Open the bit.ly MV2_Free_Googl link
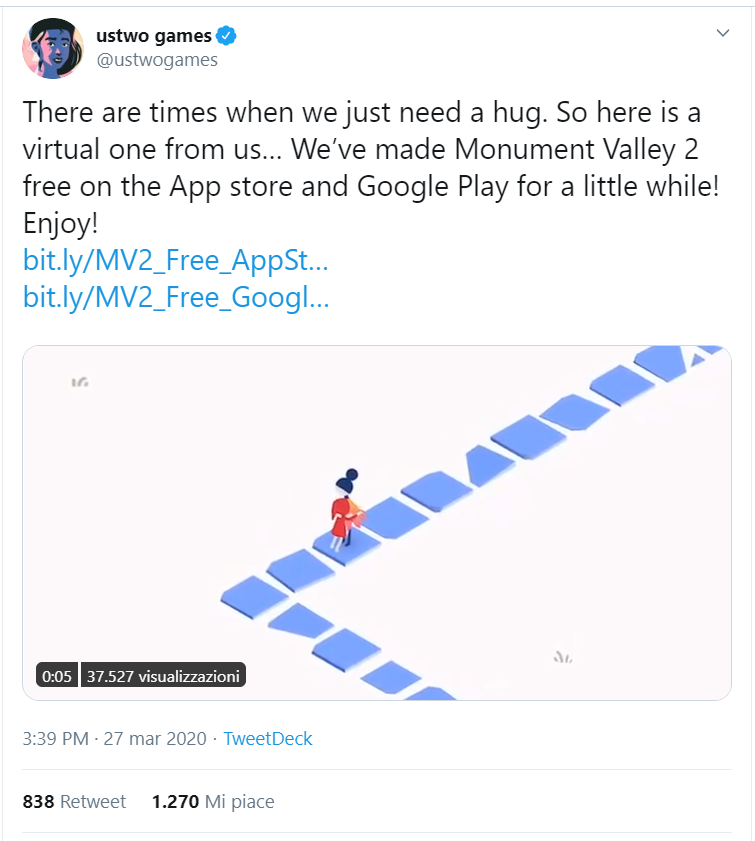Viewport: 755px width, 841px height. pyautogui.click(x=175, y=298)
